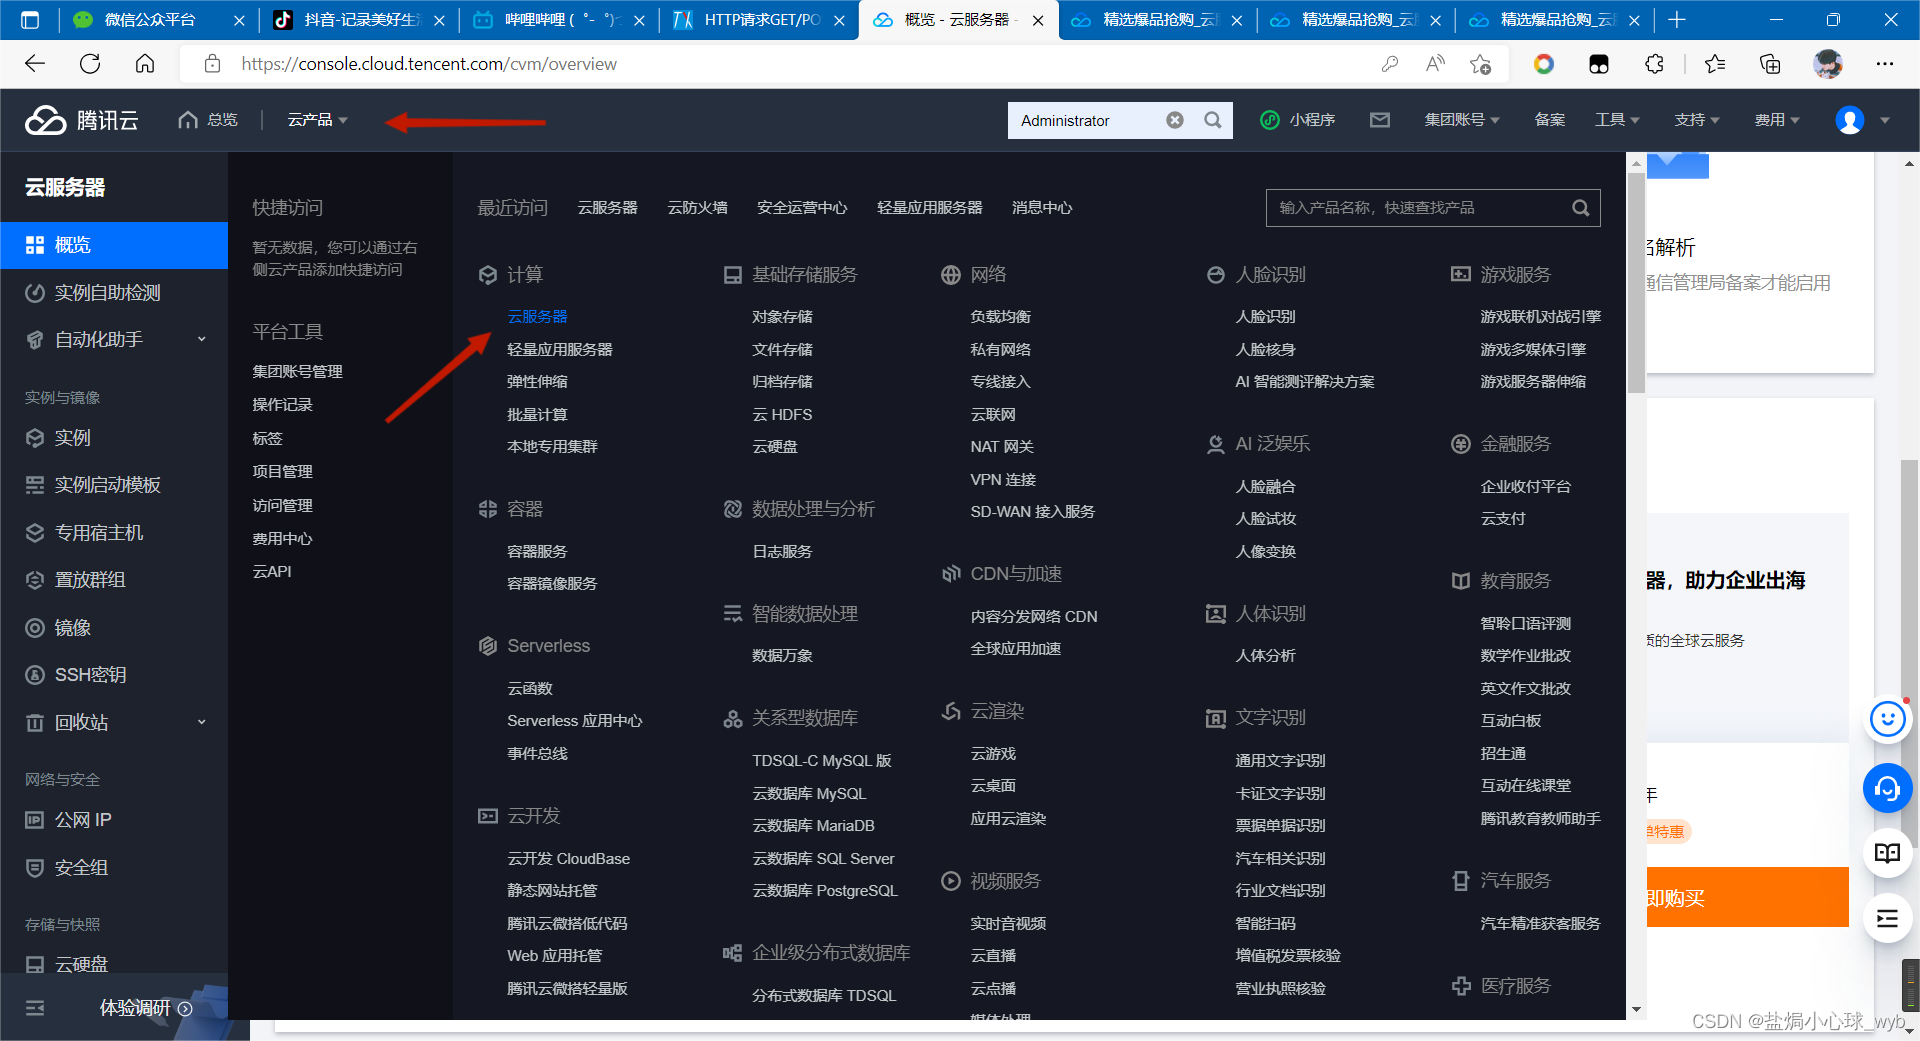Image resolution: width=1920 pixels, height=1041 pixels.
Task: Expand the account arrow beside avatar
Action: (1885, 120)
